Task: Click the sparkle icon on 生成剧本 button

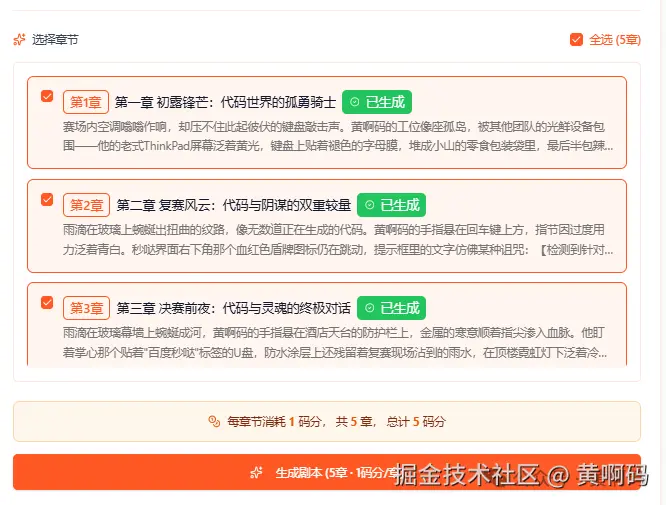Action: pyautogui.click(x=257, y=472)
